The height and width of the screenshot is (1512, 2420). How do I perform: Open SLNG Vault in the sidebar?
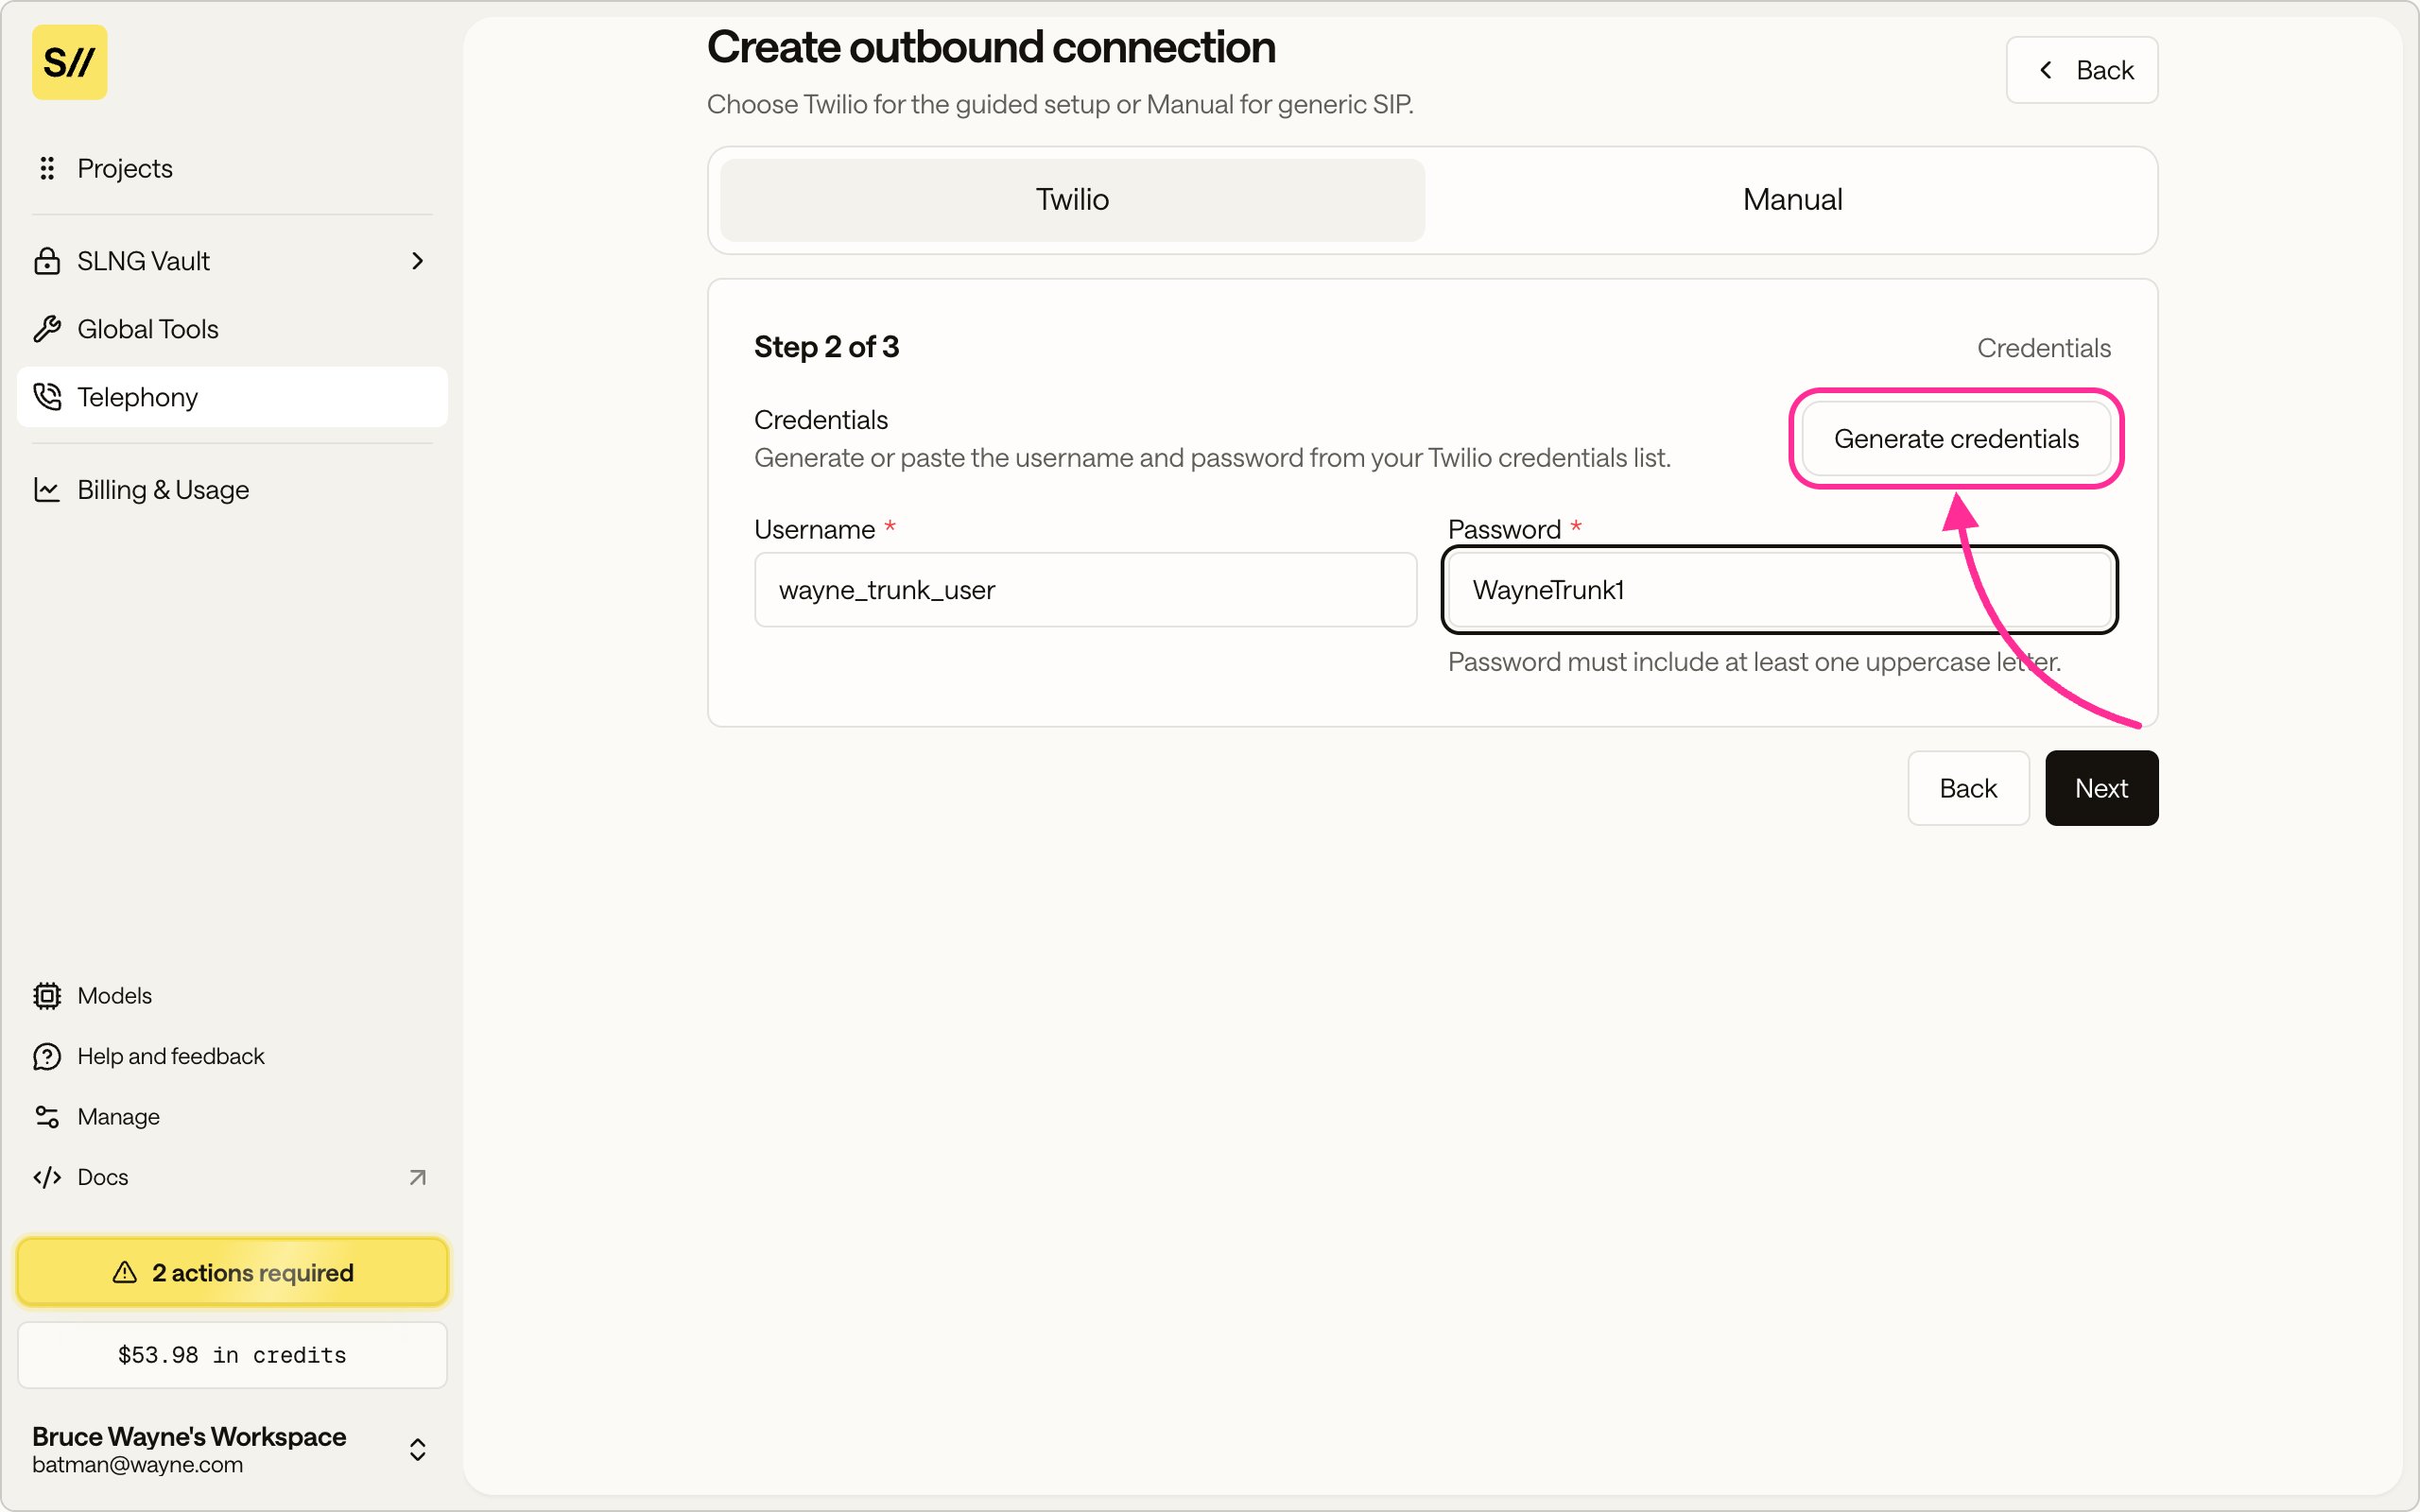click(x=232, y=261)
